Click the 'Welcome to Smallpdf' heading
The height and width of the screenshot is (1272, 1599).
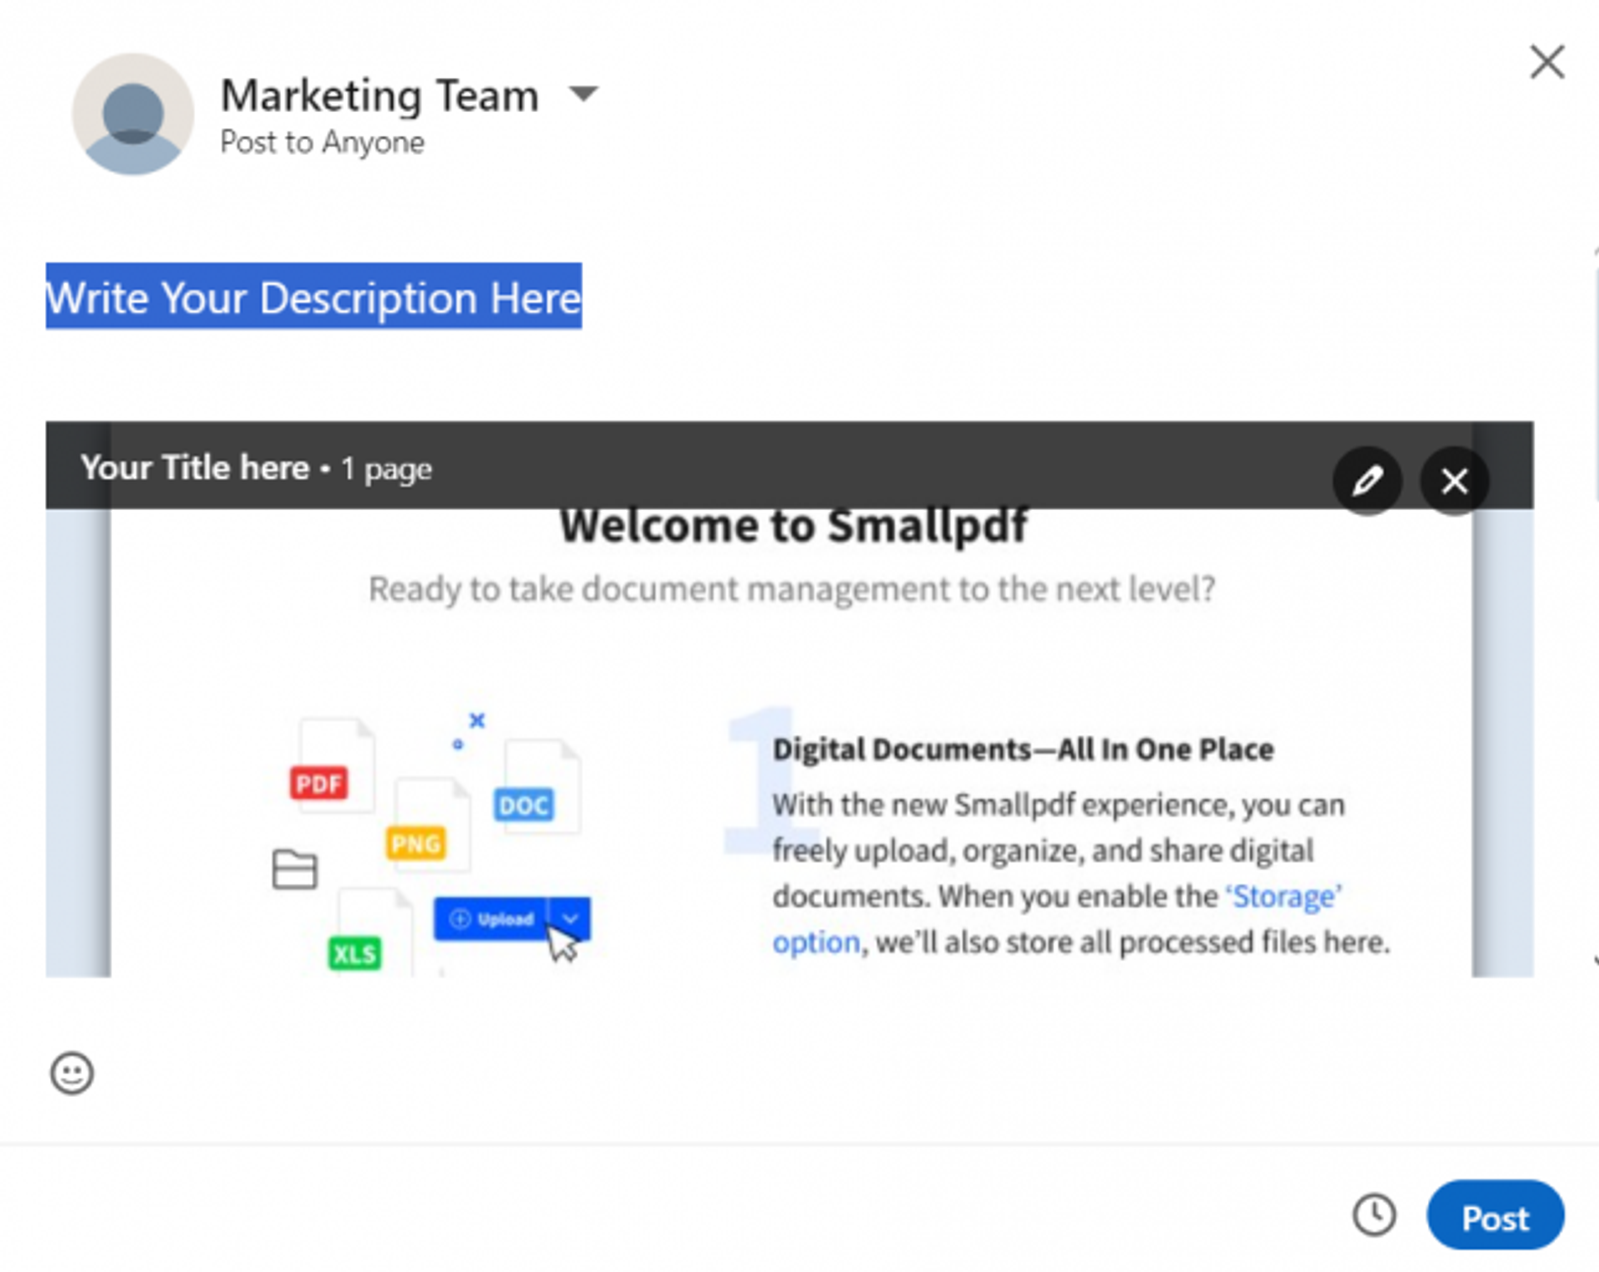click(x=794, y=527)
